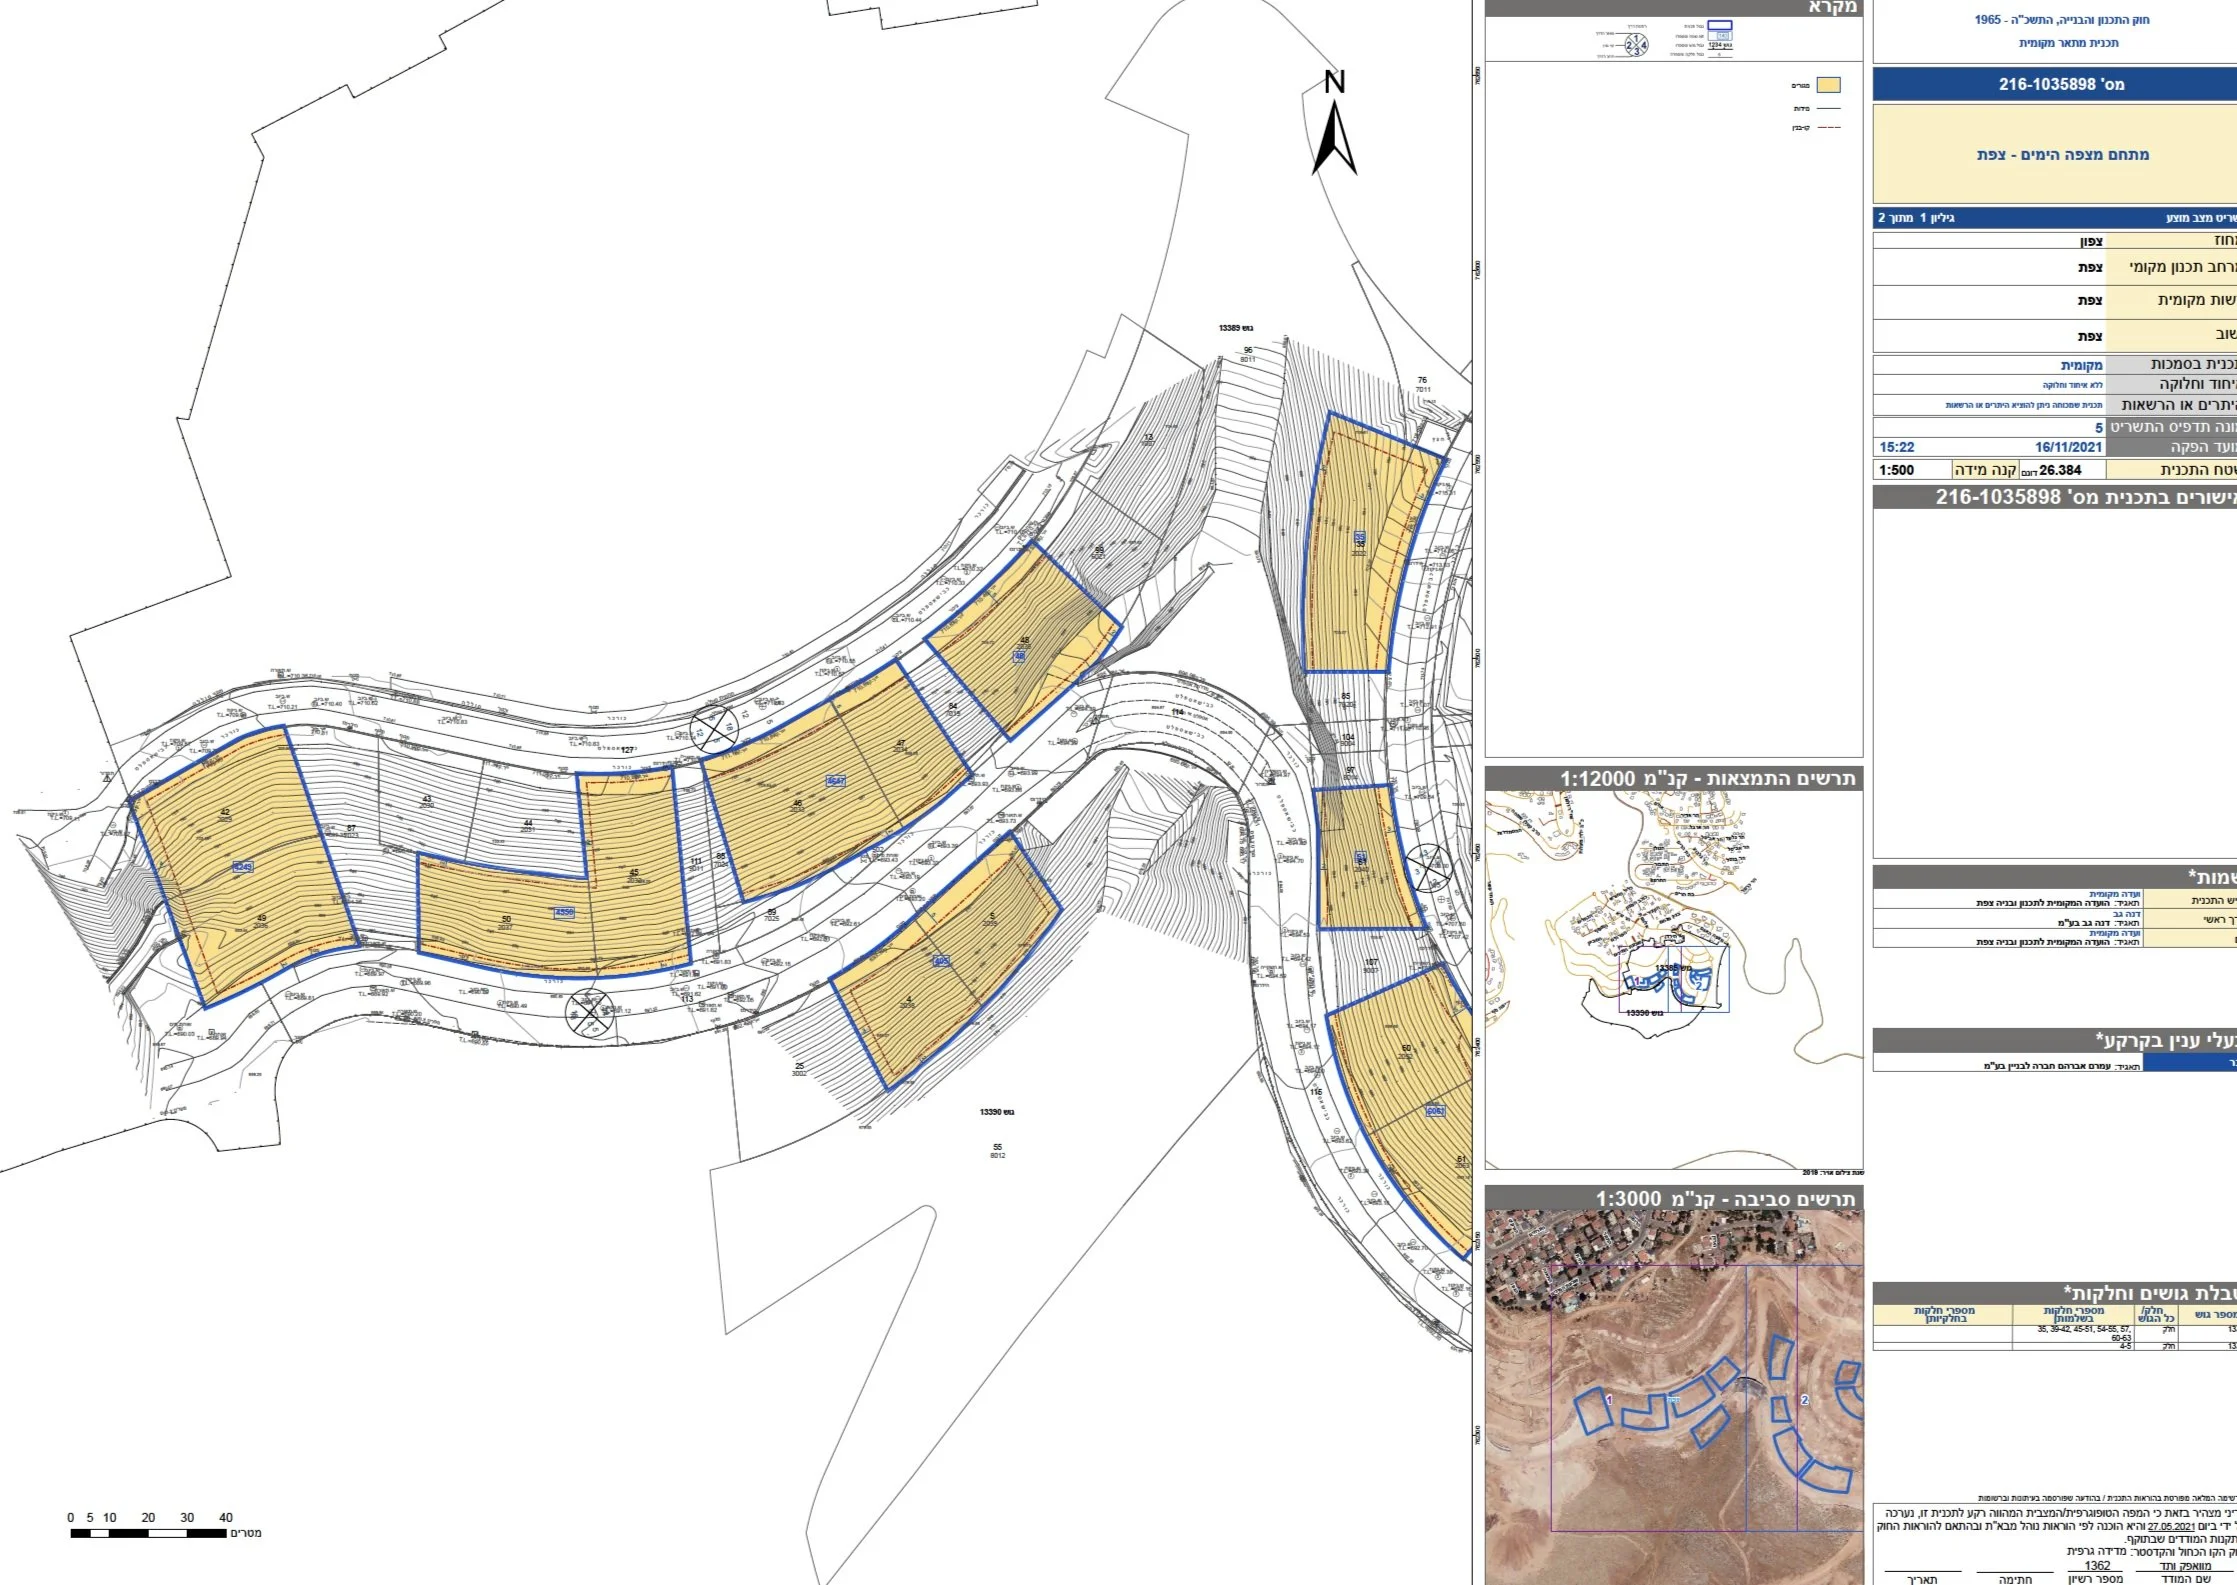The height and width of the screenshot is (1585, 2237).
Task: Click the yellow residential swatch in the legend
Action: coord(1829,86)
